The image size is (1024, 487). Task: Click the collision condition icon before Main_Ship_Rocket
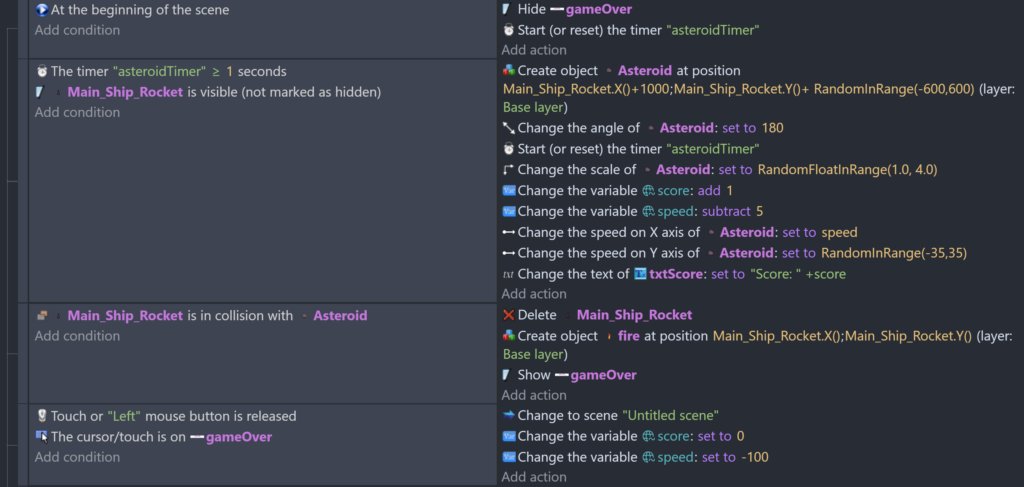(41, 316)
